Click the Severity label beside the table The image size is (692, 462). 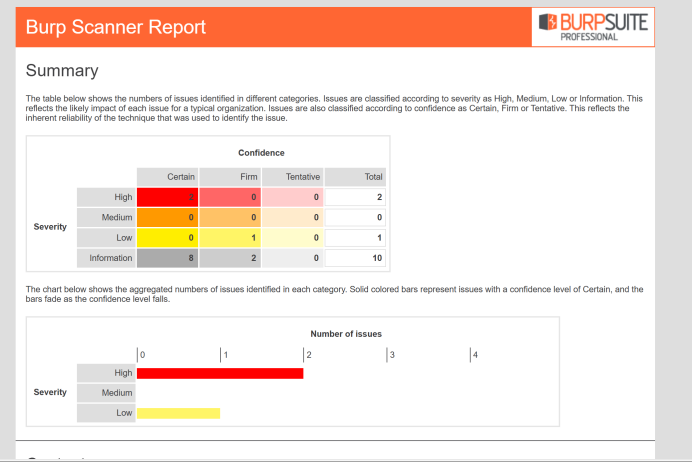[50, 227]
